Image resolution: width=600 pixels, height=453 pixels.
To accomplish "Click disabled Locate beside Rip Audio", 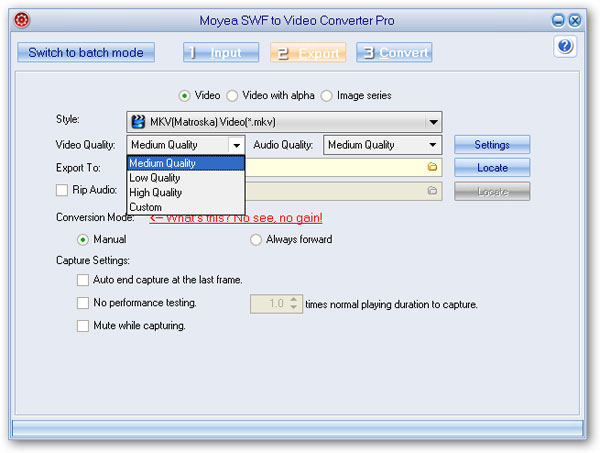I will (x=492, y=191).
